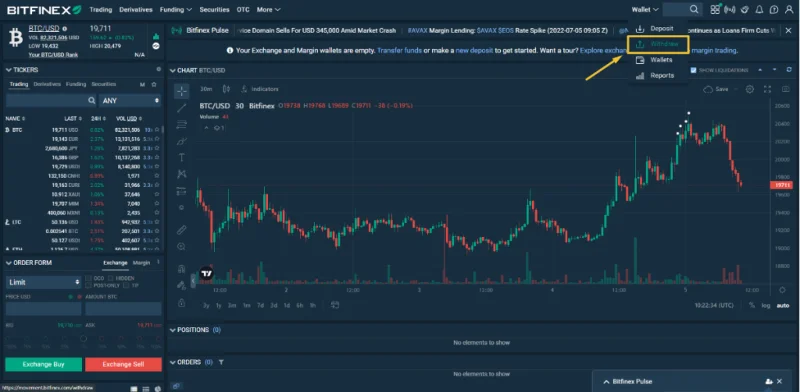Take a chart snapshot with camera icon
This screenshot has height=392, width=800.
(786, 89)
